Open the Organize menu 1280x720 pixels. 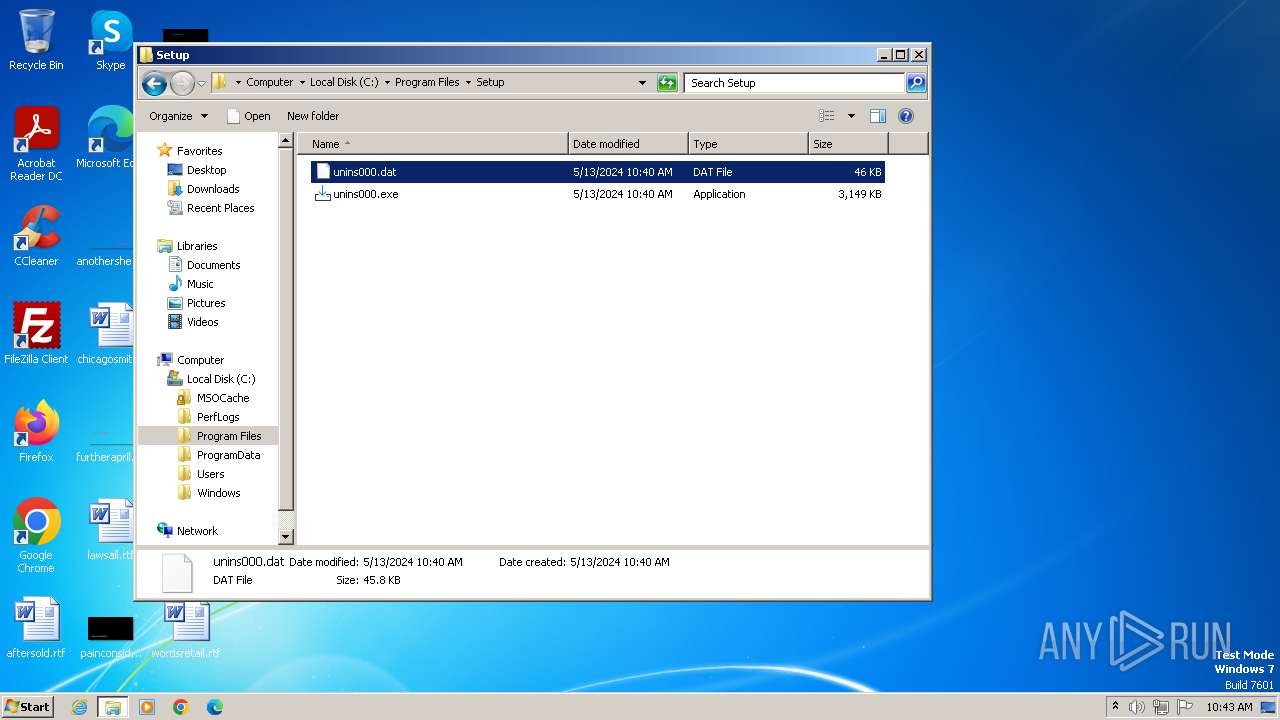point(178,116)
